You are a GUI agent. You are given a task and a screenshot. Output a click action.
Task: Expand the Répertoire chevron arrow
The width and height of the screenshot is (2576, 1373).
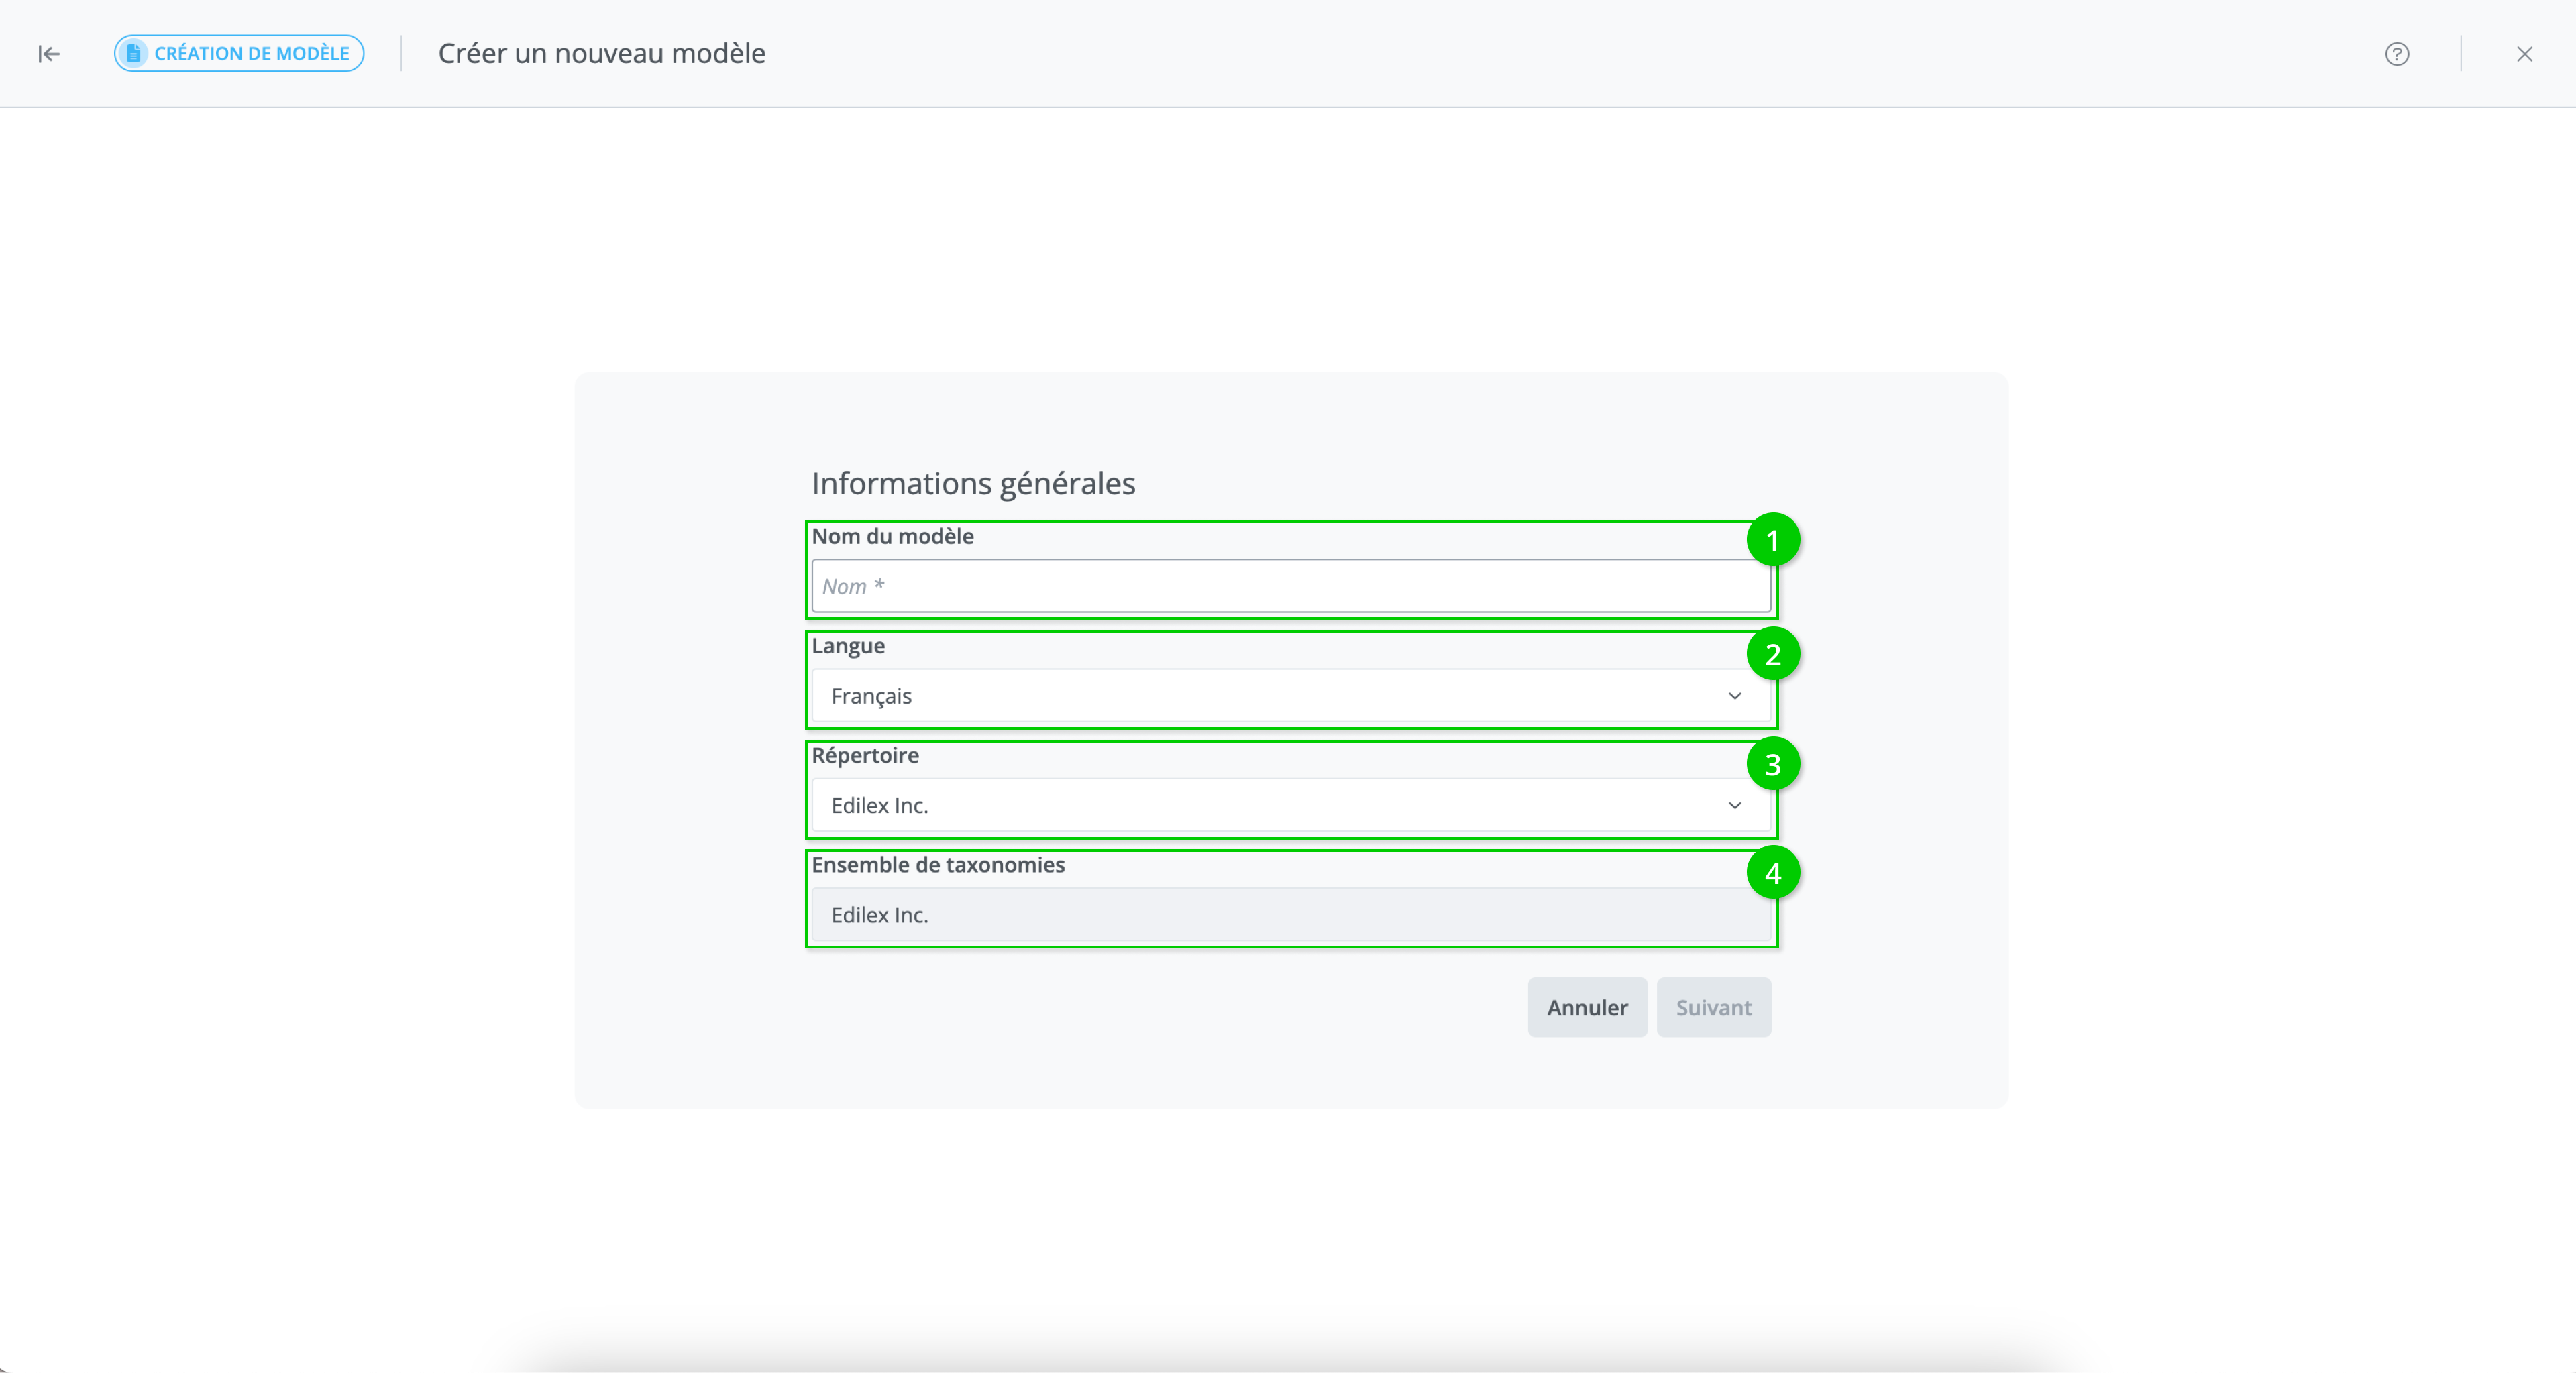1734,806
